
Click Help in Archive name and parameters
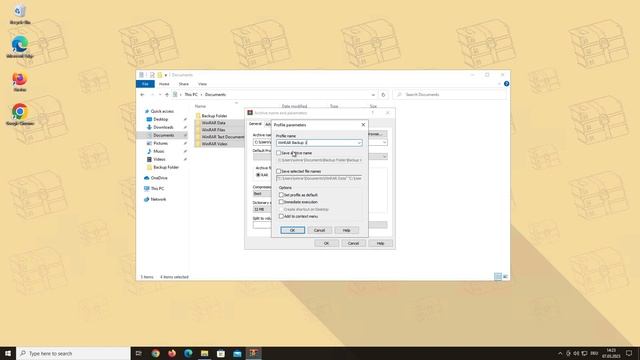(380, 243)
